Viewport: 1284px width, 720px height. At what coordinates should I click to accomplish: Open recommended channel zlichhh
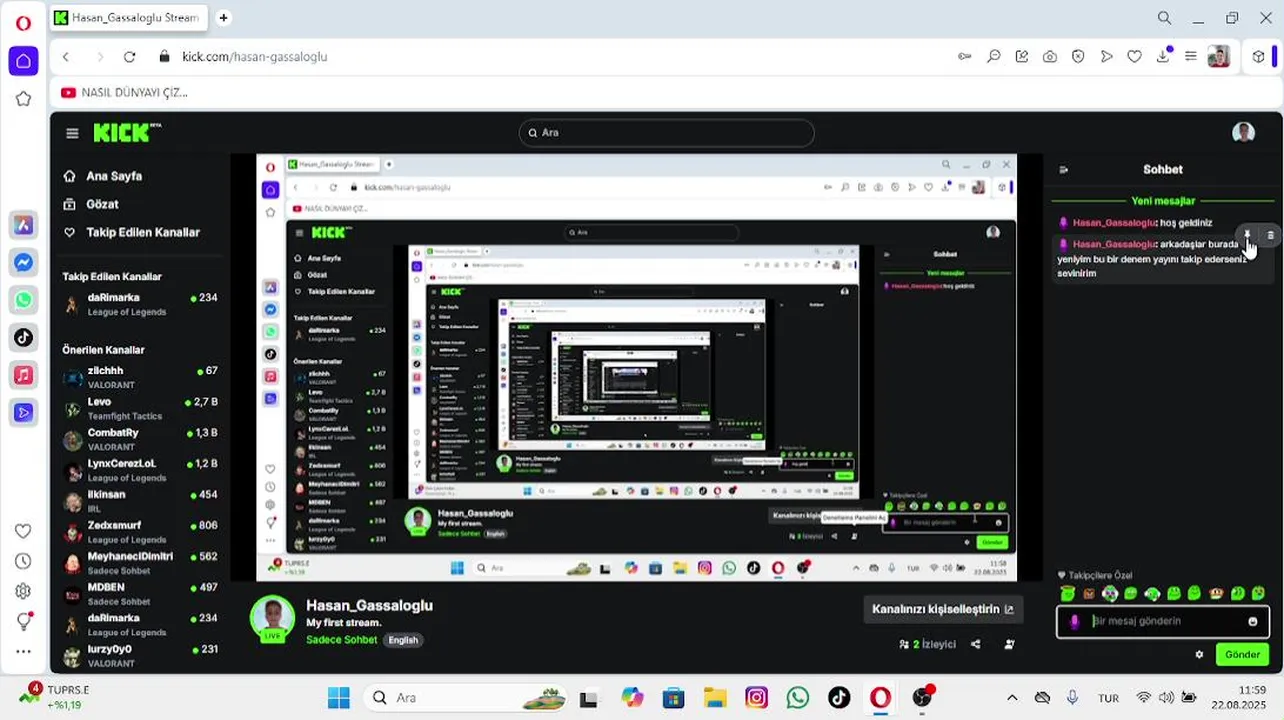tap(140, 377)
